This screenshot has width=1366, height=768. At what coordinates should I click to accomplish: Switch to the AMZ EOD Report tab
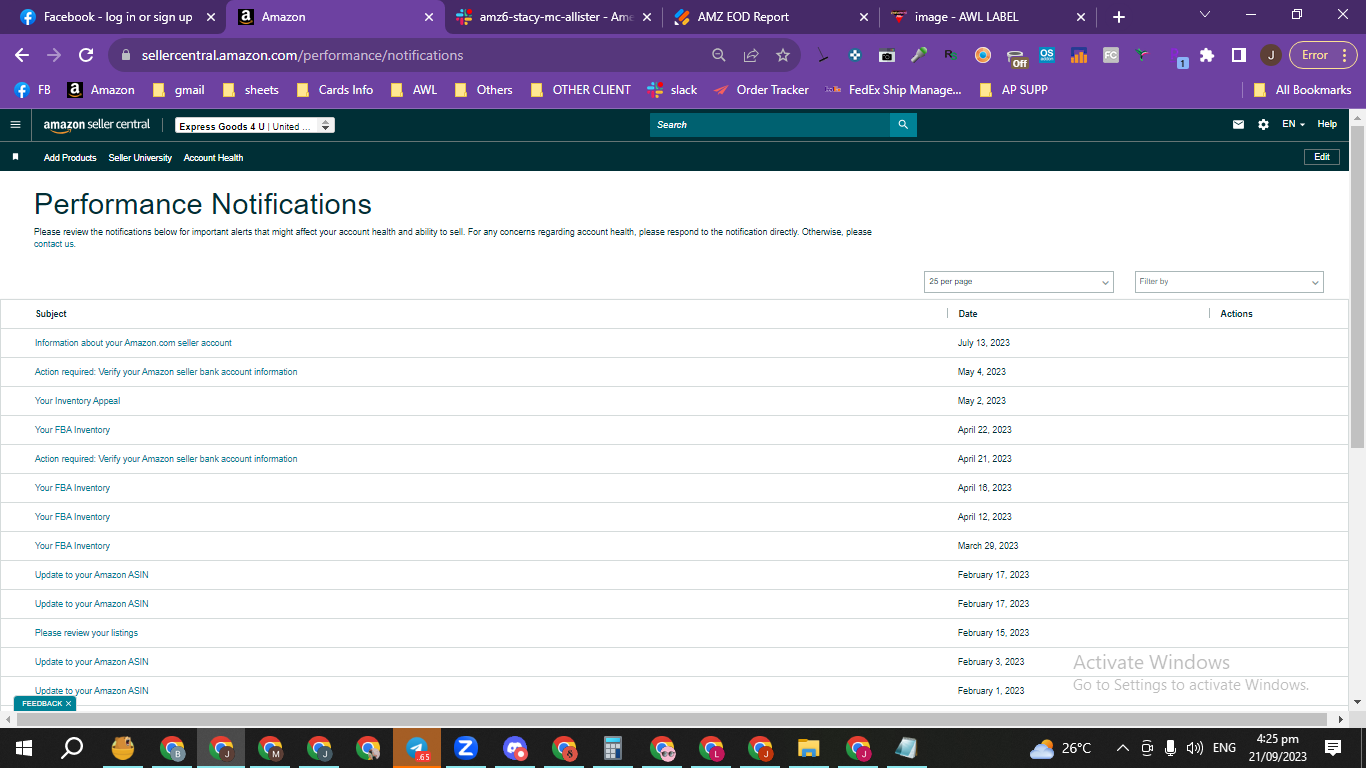pos(770,17)
